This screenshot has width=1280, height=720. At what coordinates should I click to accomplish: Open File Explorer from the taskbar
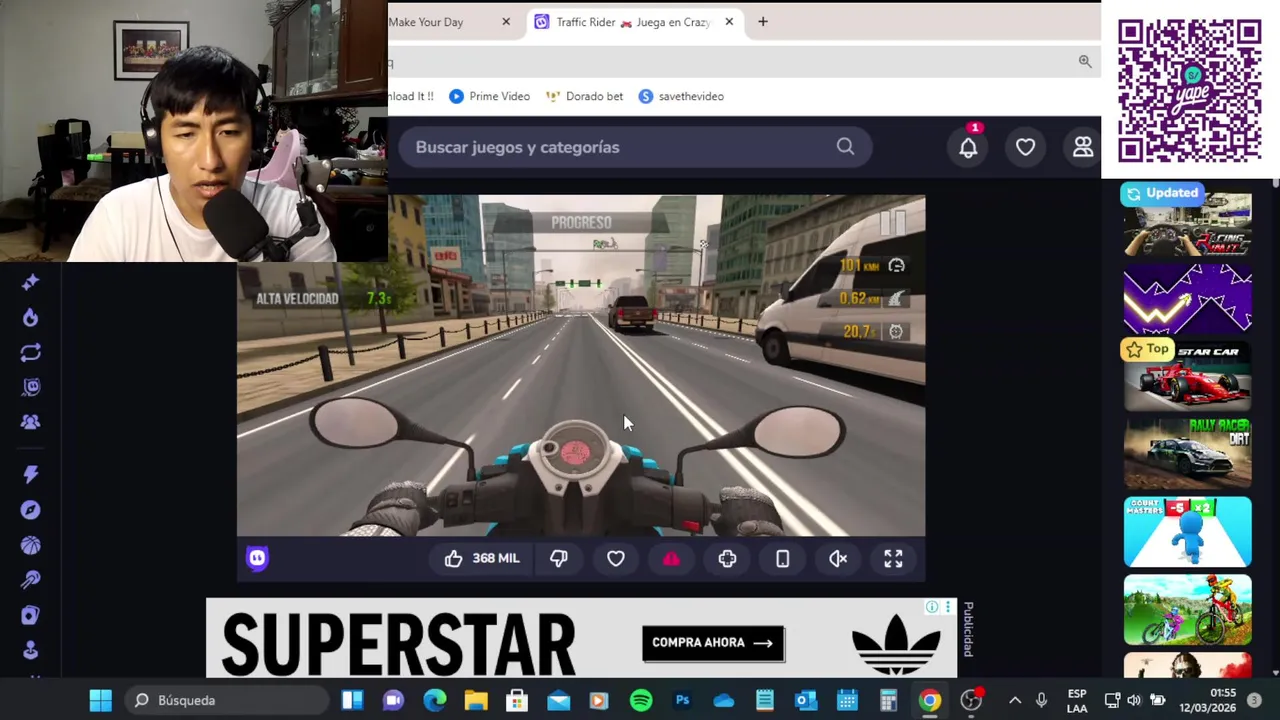[476, 700]
